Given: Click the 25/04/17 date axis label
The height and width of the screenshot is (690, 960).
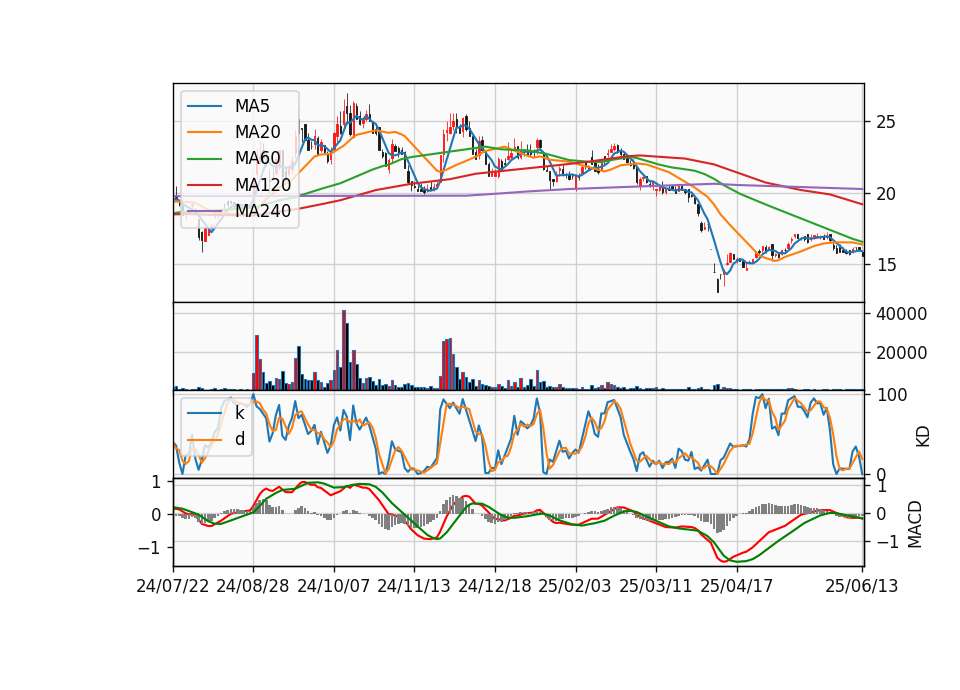Looking at the screenshot, I should [x=737, y=586].
